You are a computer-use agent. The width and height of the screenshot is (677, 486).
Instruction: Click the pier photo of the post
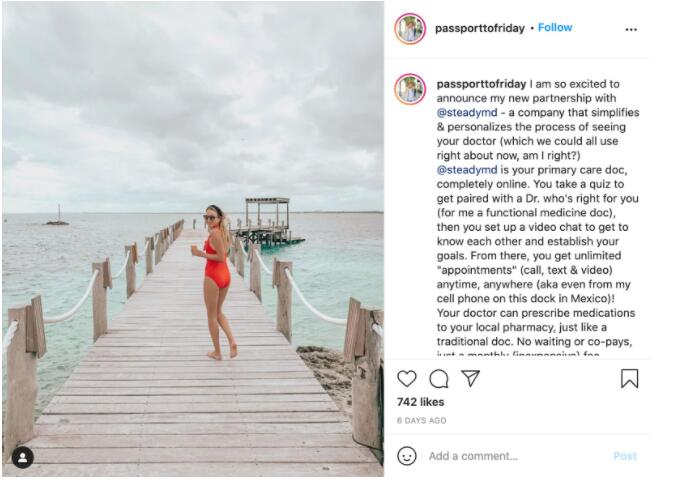pyautogui.click(x=192, y=238)
